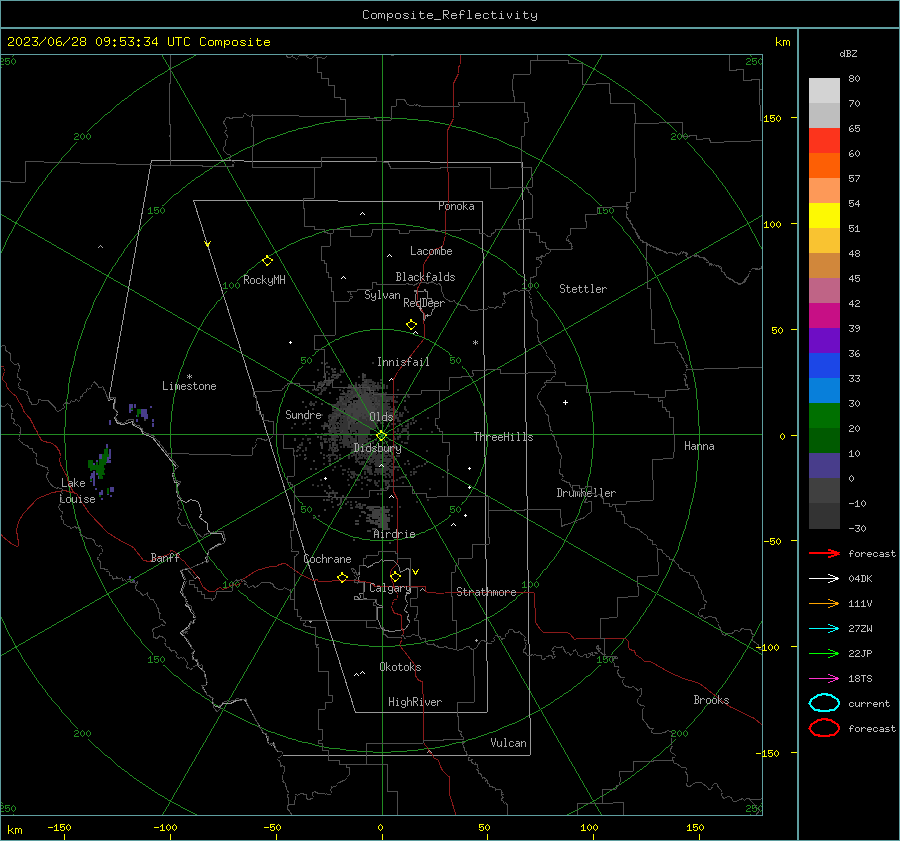Click the Composite_Reflectivity title text
Viewport: 900px width, 841px height.
coord(450,15)
